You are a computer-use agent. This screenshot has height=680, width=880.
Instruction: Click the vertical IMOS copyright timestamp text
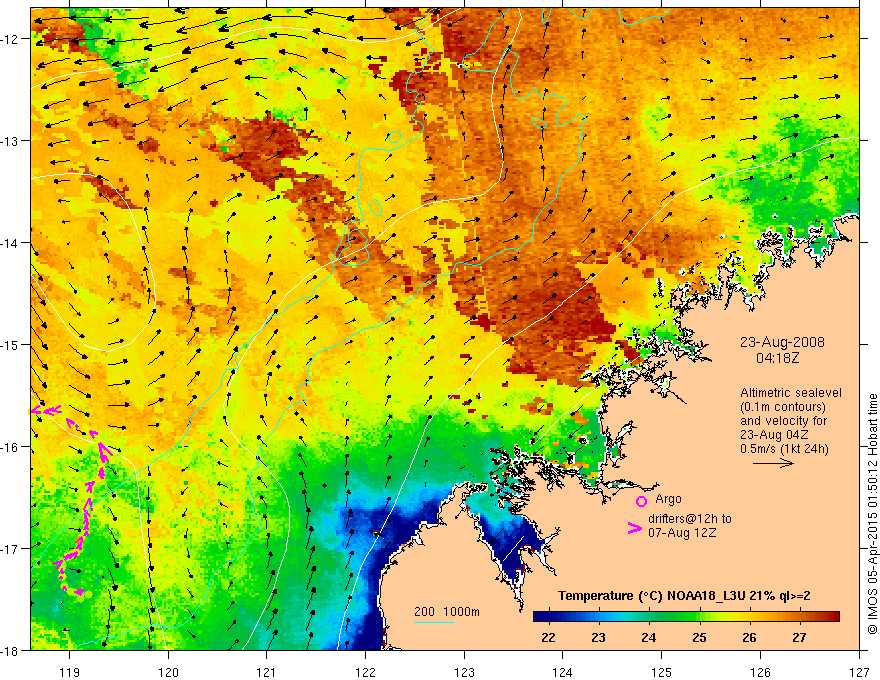872,514
